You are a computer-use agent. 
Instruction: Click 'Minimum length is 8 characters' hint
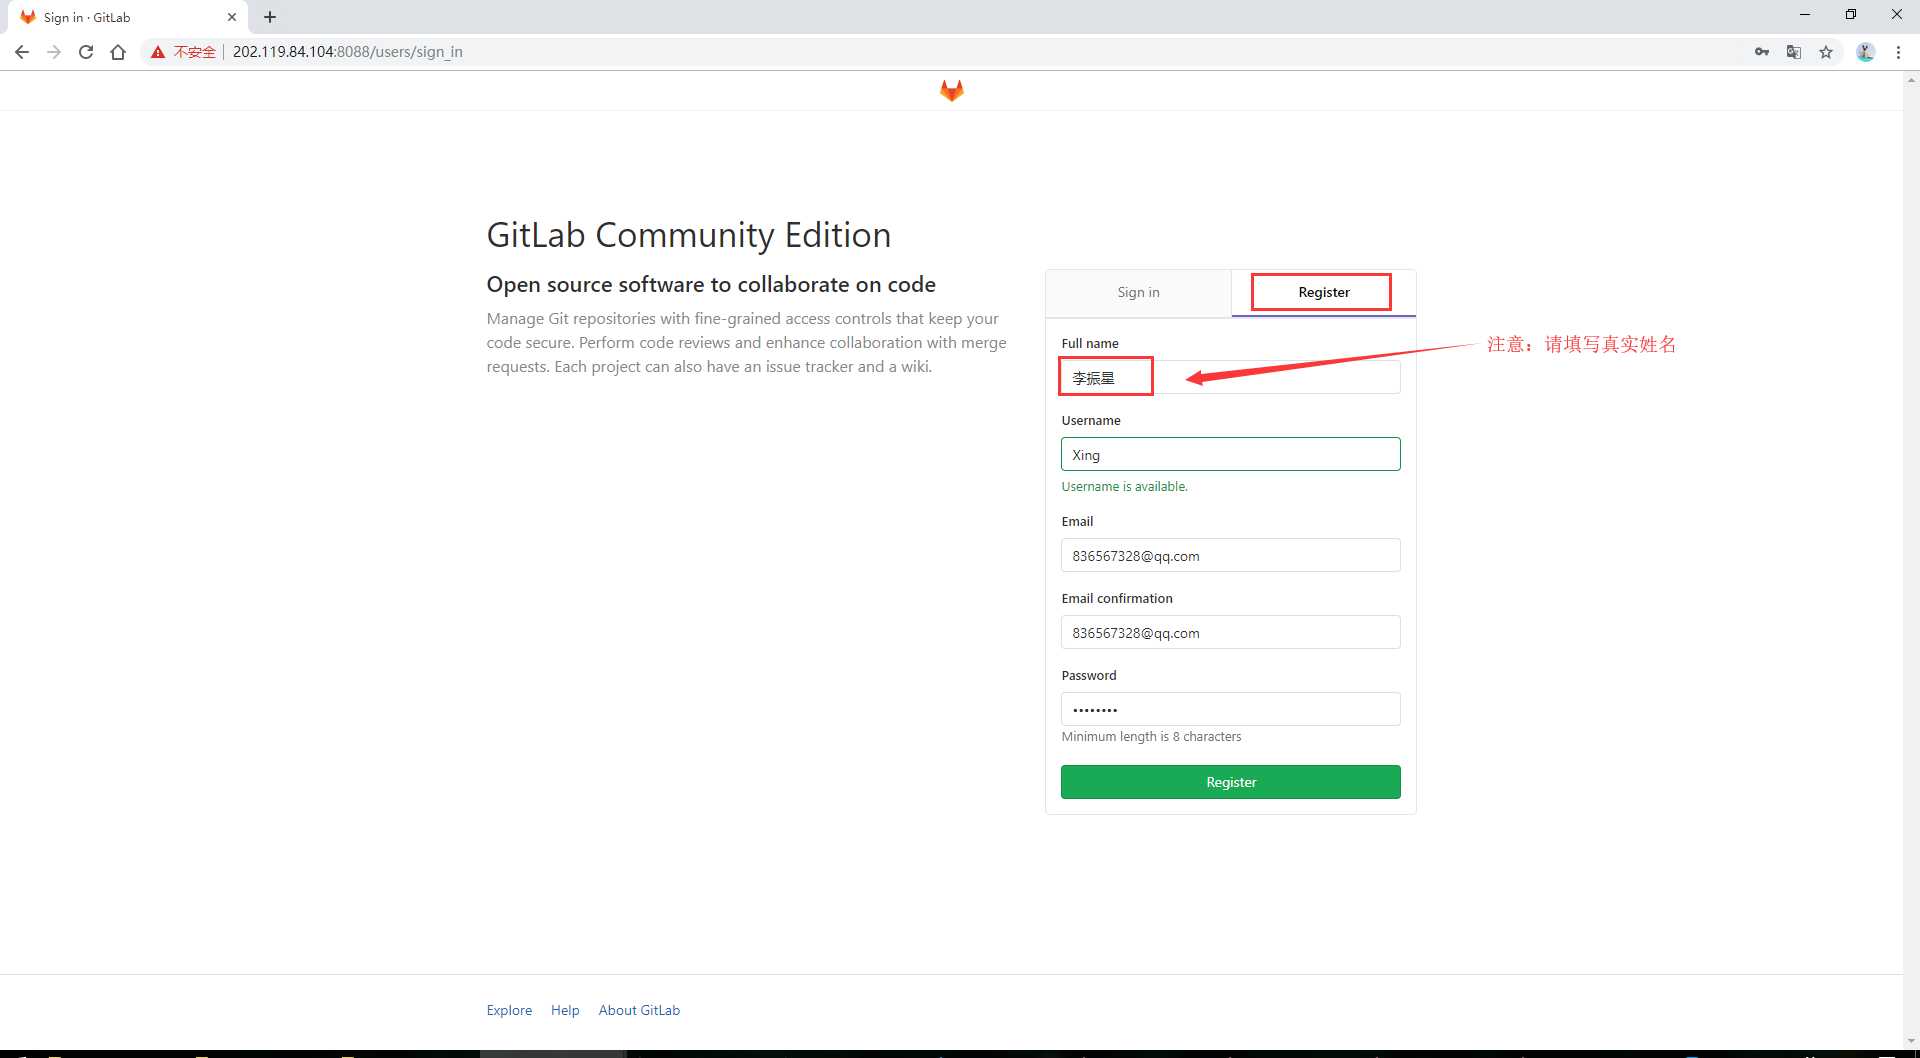(1151, 736)
